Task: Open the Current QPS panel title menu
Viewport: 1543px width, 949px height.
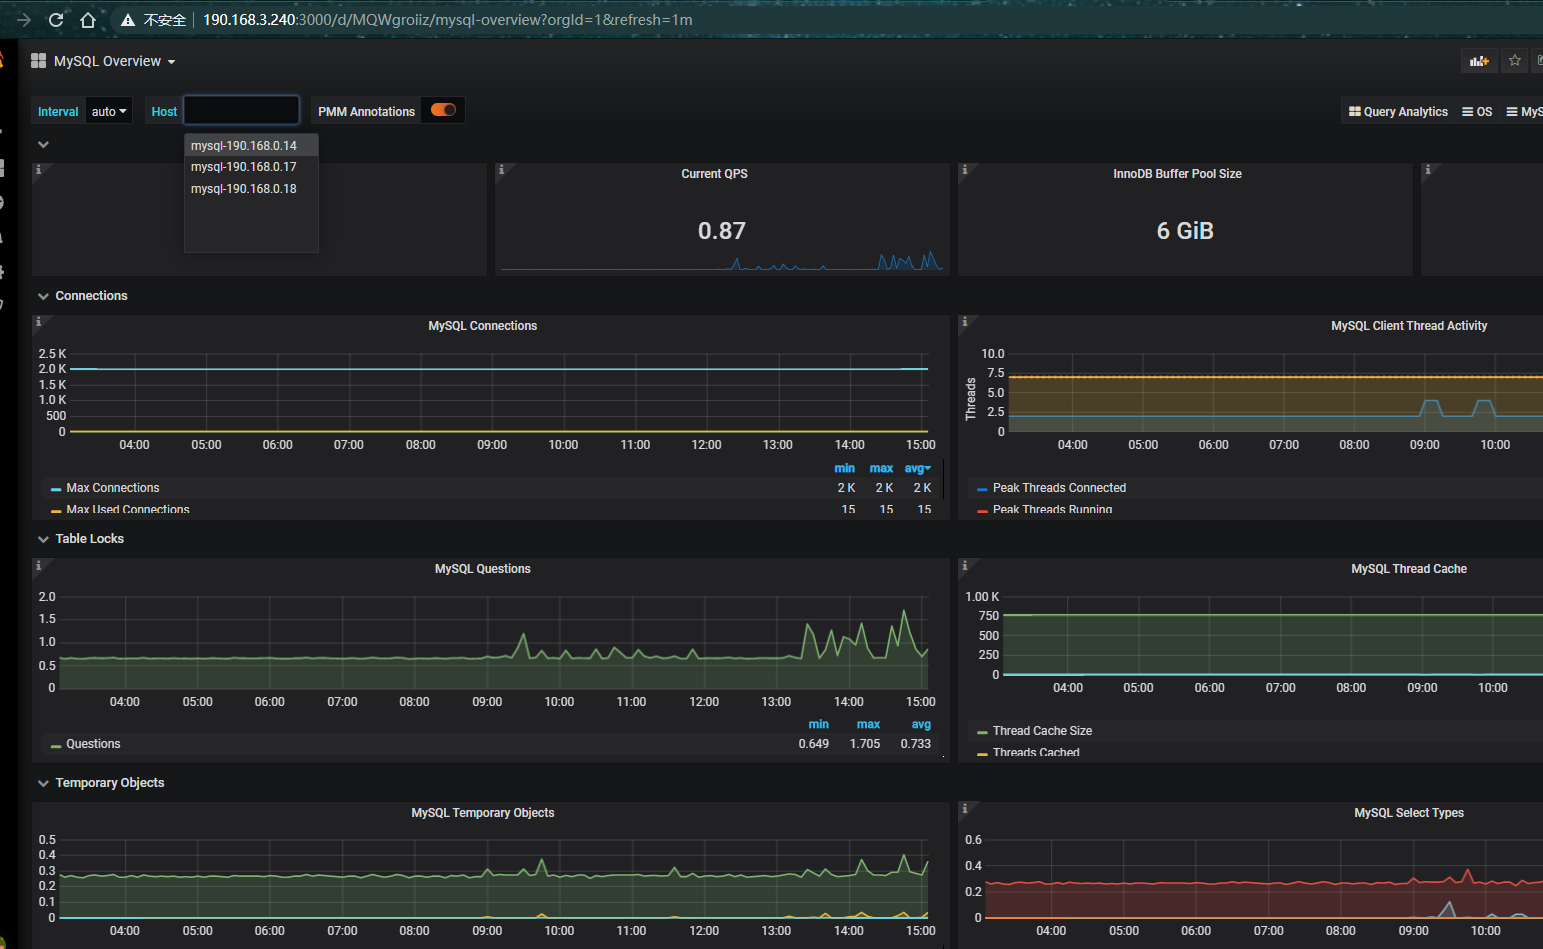Action: [x=715, y=174]
